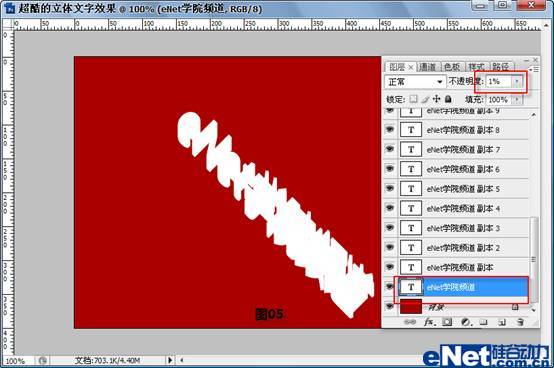Image resolution: width=554 pixels, height=368 pixels.
Task: Click layers panel scroll up arrow
Action: click(534, 114)
